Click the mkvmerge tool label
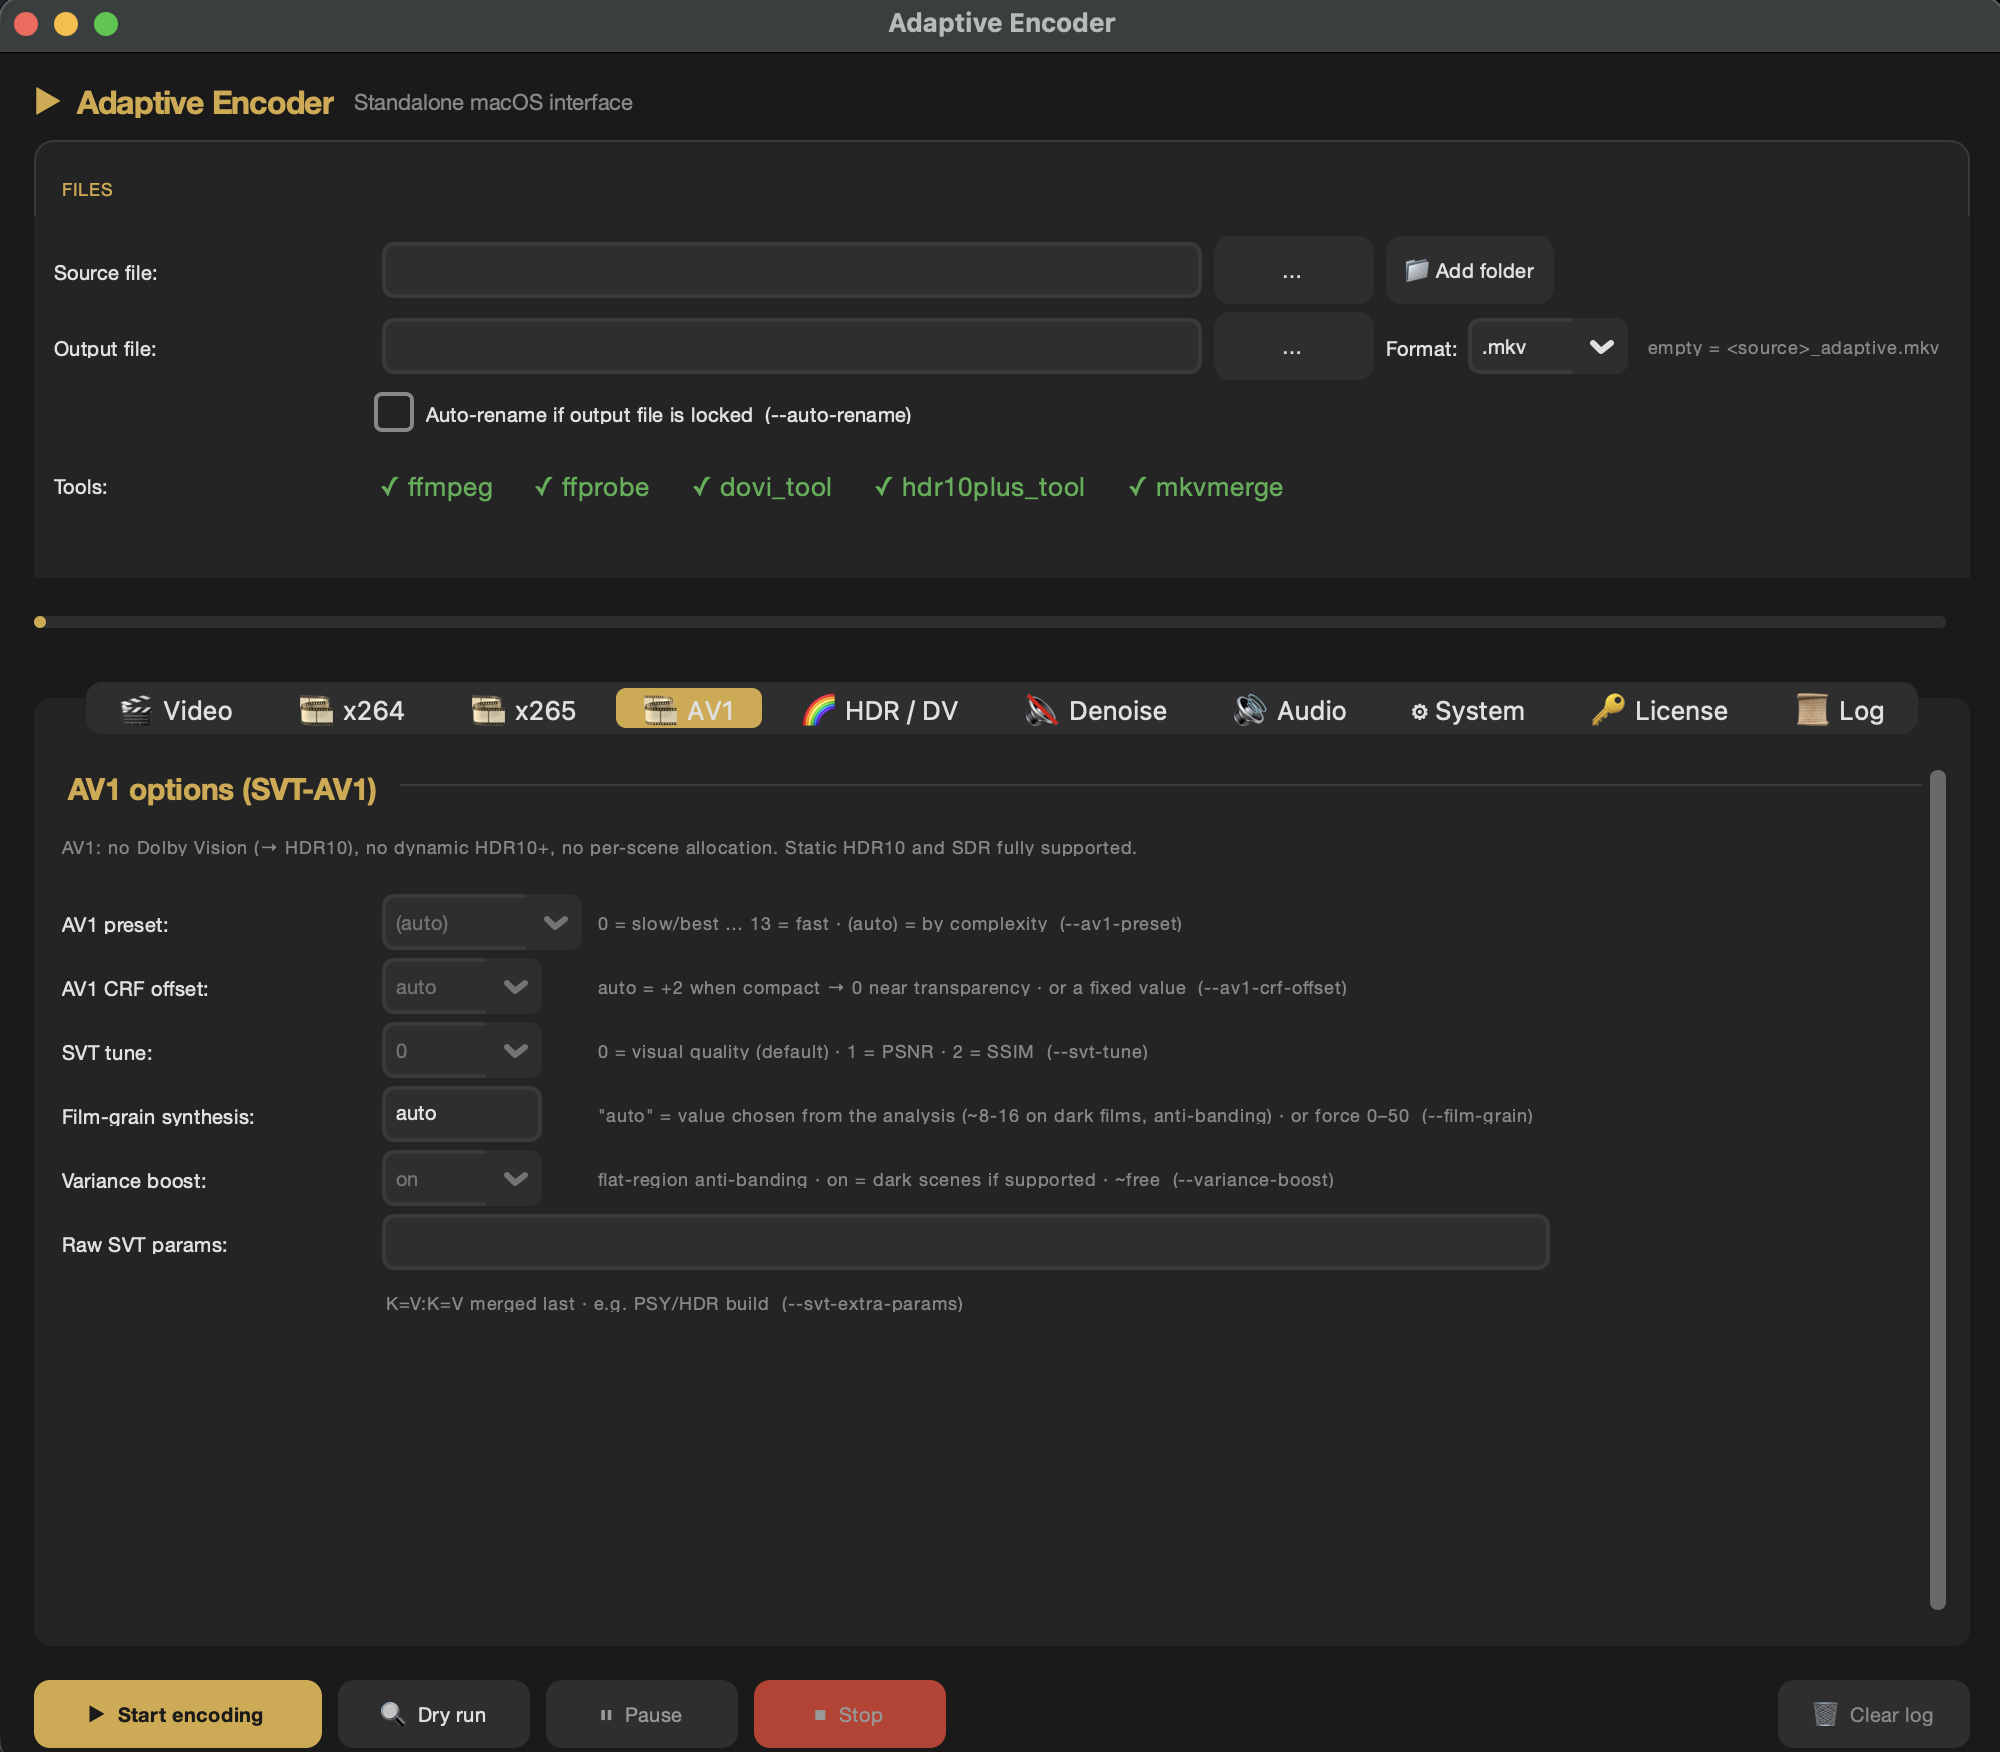Viewport: 2000px width, 1752px height. coord(1219,487)
